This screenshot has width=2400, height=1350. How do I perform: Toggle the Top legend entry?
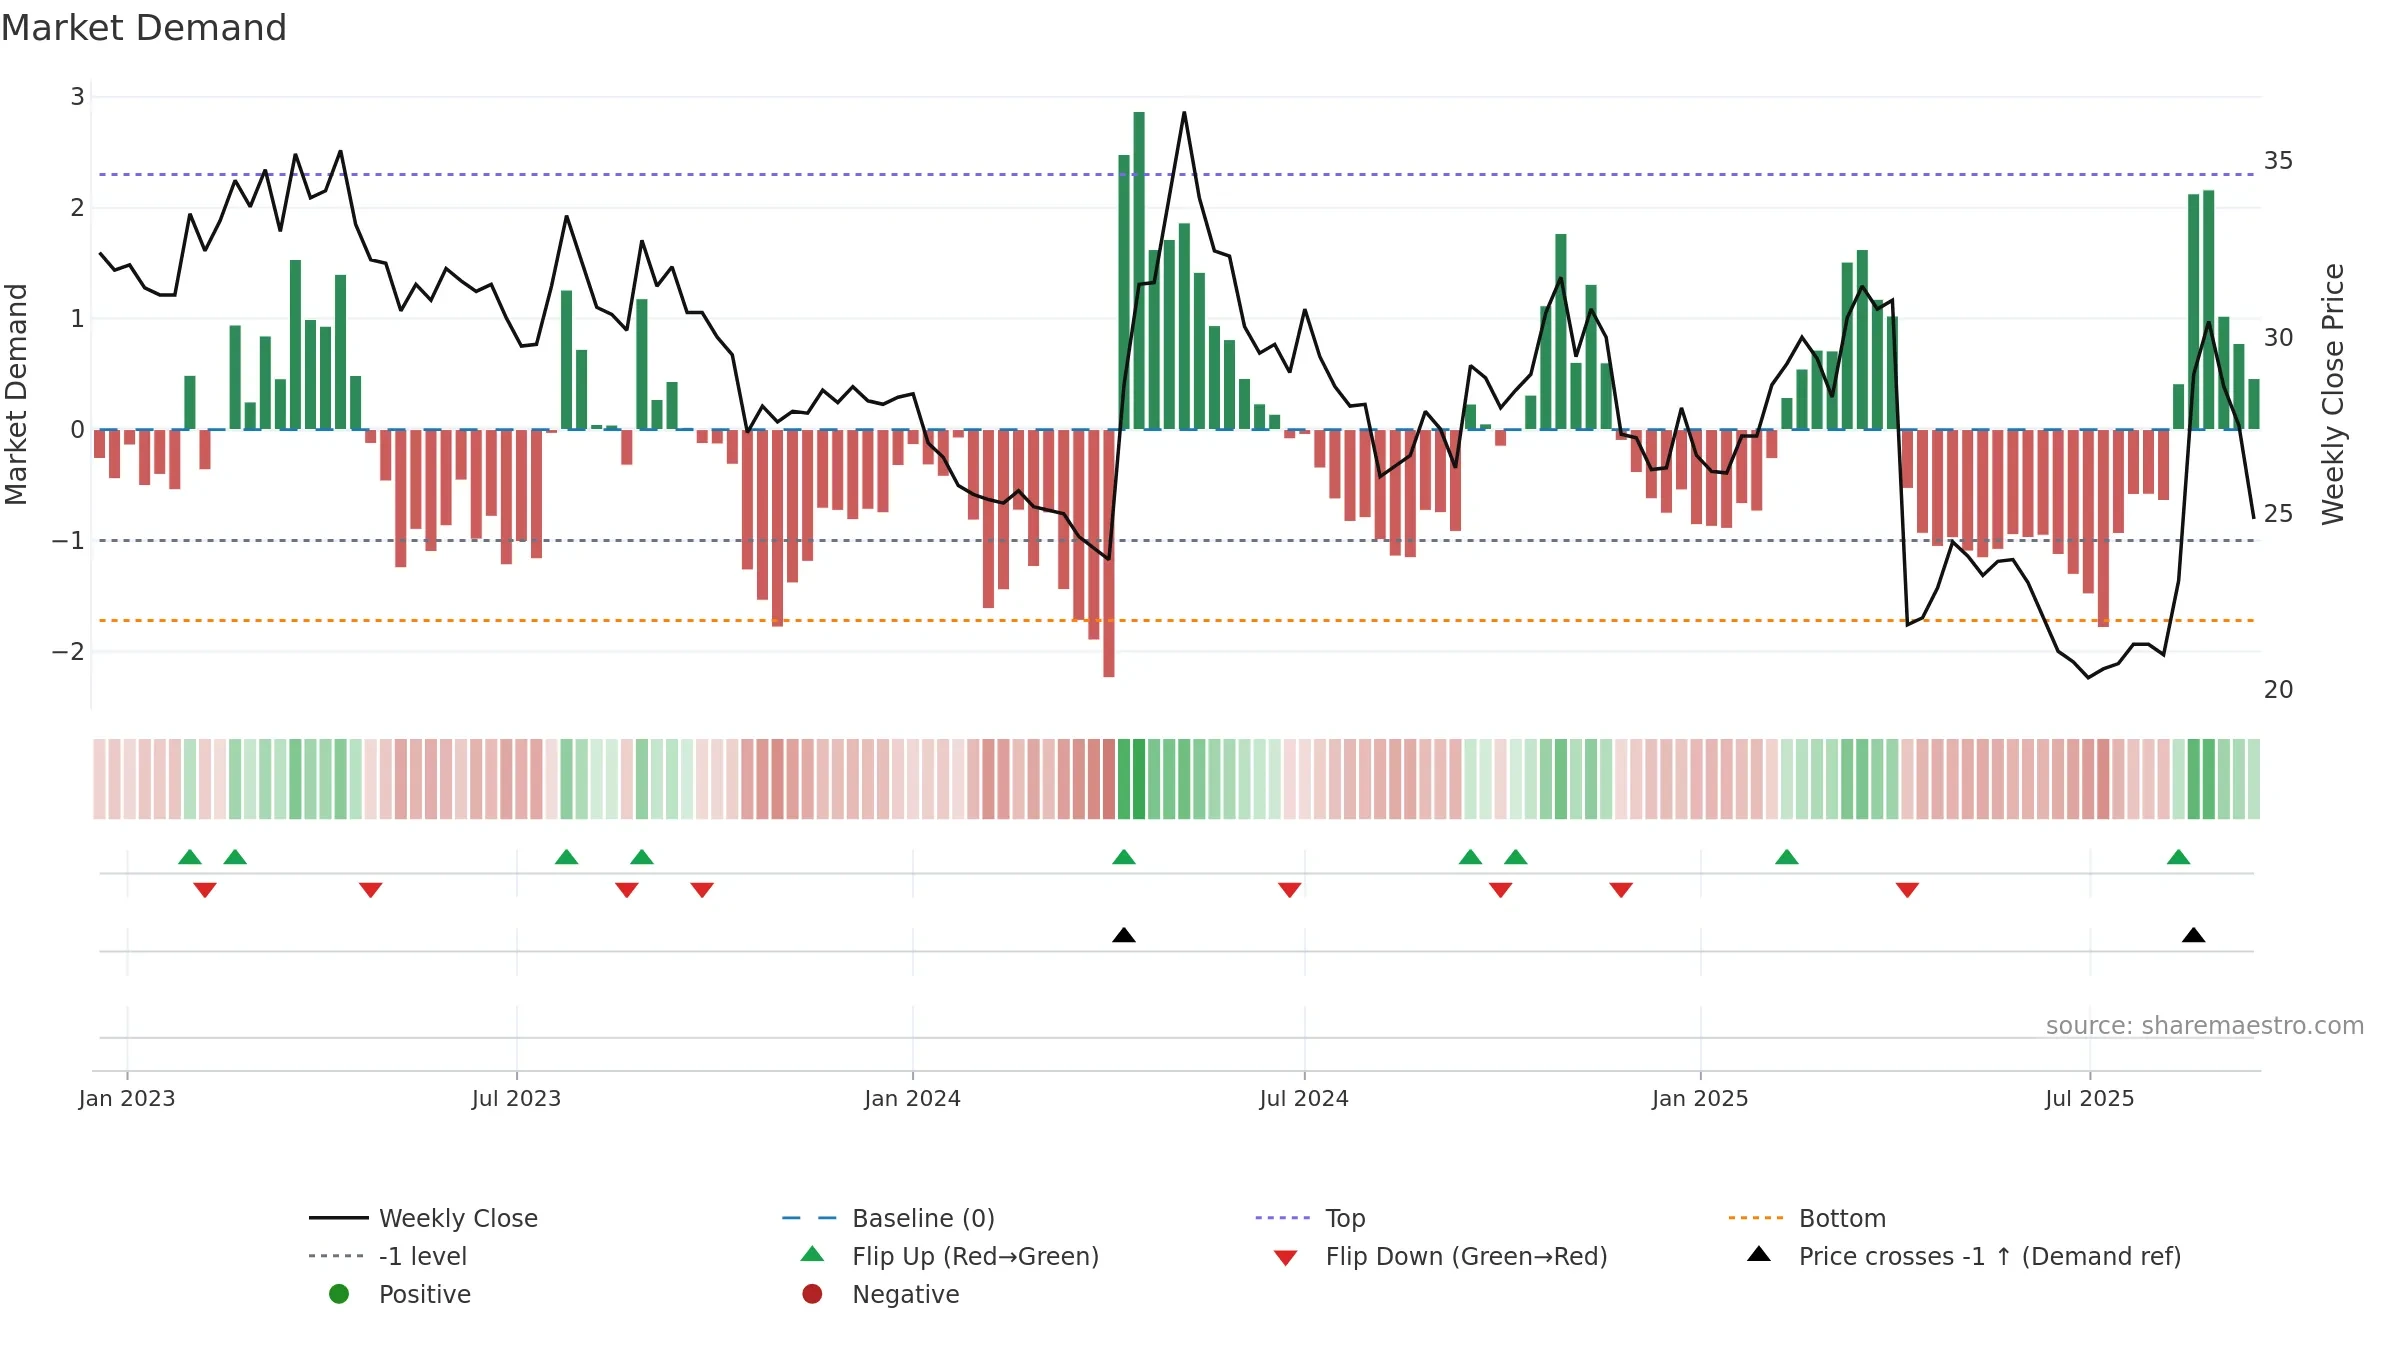(1311, 1218)
